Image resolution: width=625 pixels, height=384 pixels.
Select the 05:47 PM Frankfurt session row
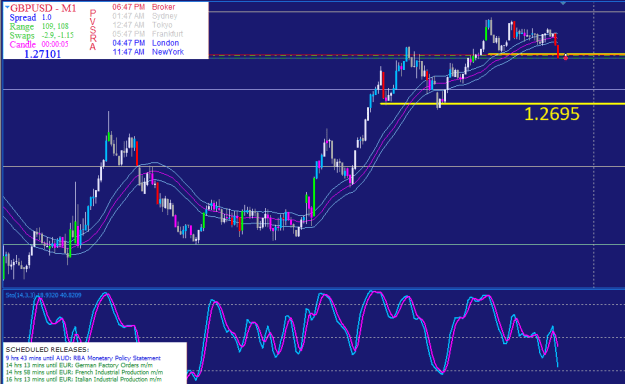148,34
